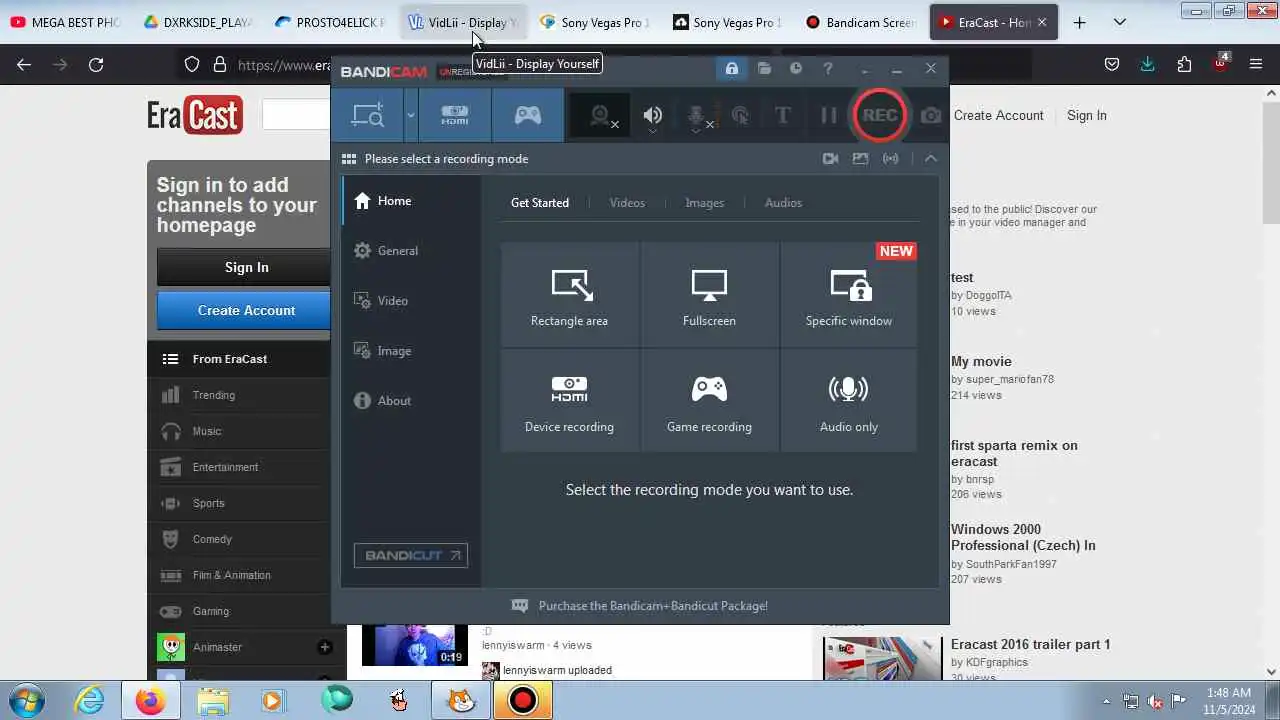Switch to the Videos tab
1280x720 pixels.
click(x=627, y=203)
